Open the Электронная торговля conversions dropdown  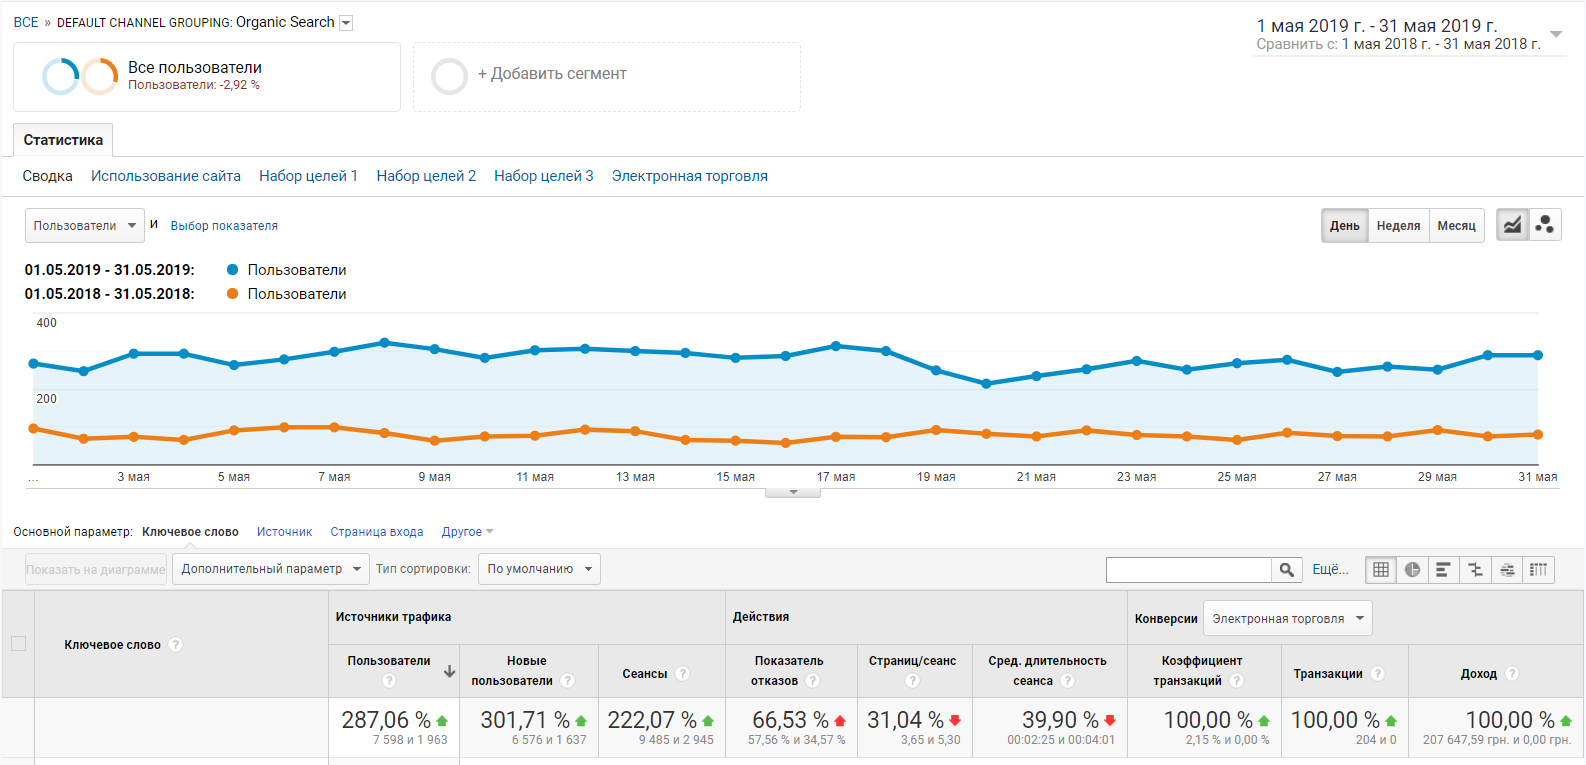[x=1287, y=619]
